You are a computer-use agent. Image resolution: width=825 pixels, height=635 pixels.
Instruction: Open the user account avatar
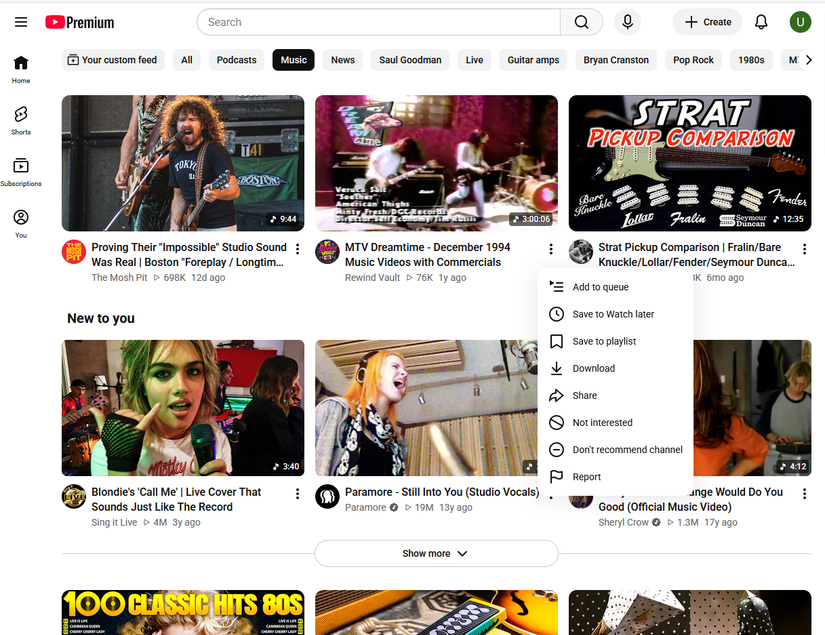tap(800, 22)
